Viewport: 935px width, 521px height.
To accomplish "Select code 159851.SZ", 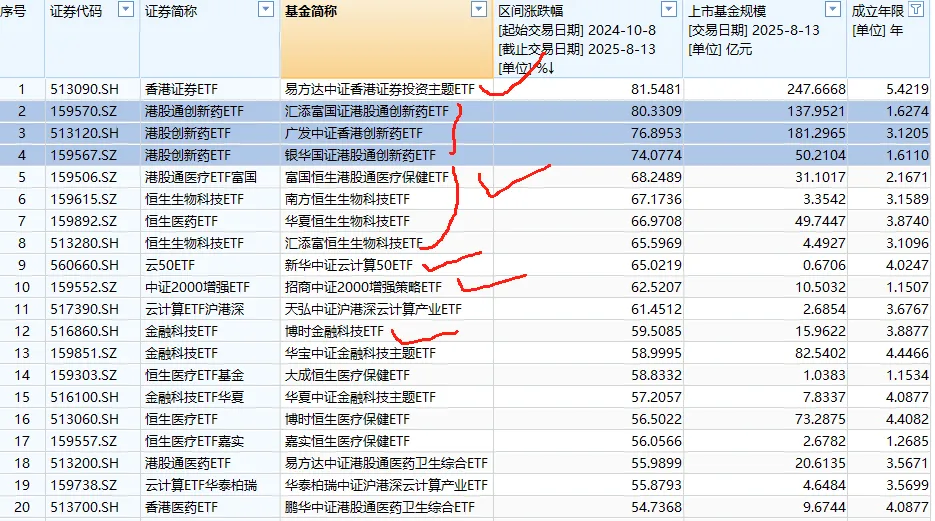I will (83, 353).
